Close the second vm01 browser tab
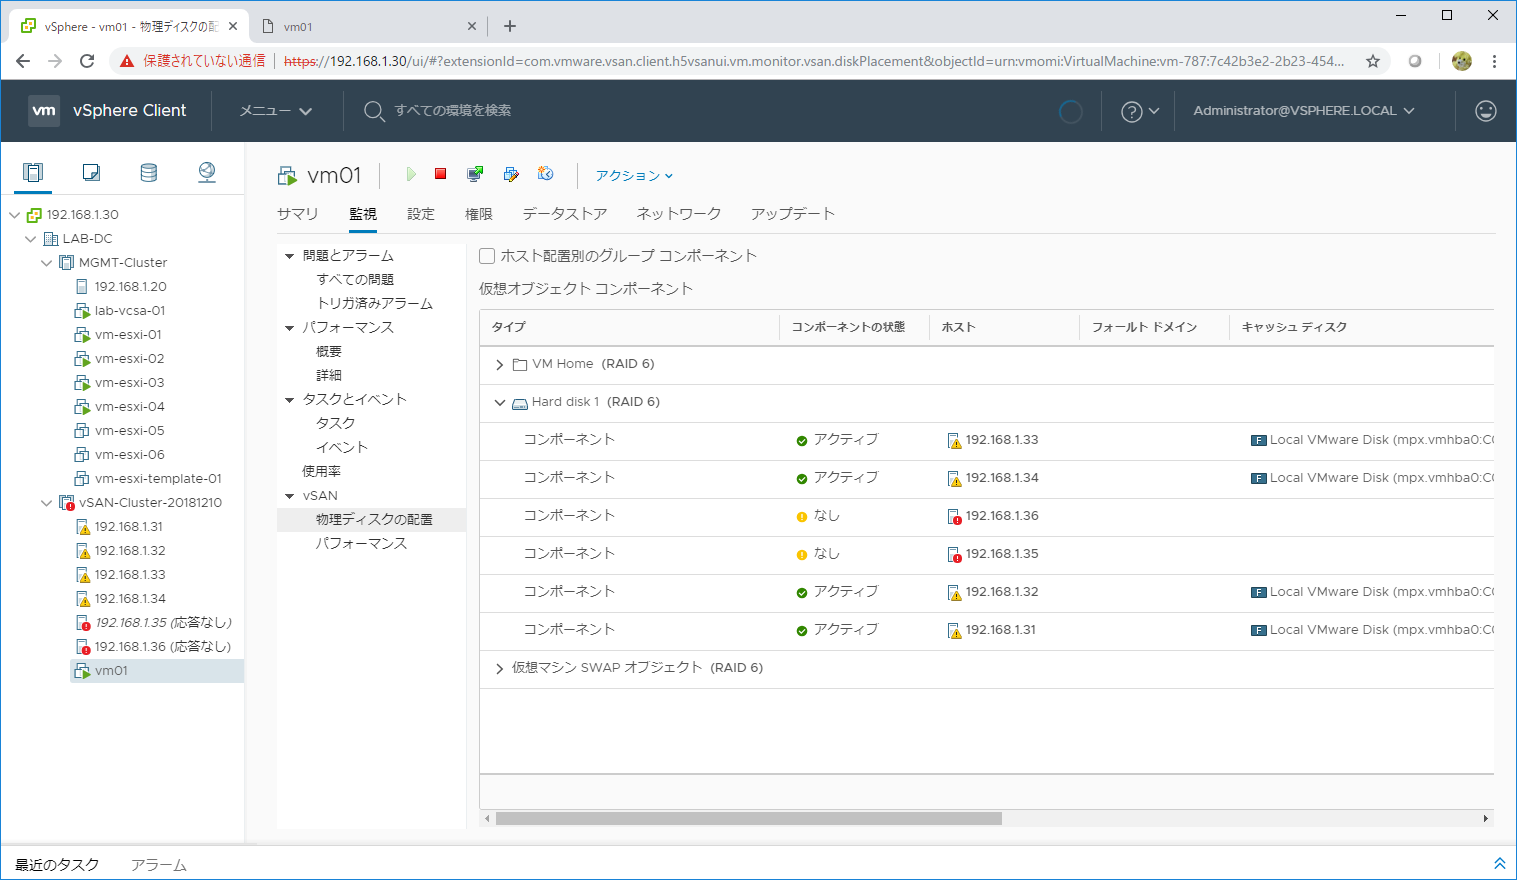 pos(472,27)
